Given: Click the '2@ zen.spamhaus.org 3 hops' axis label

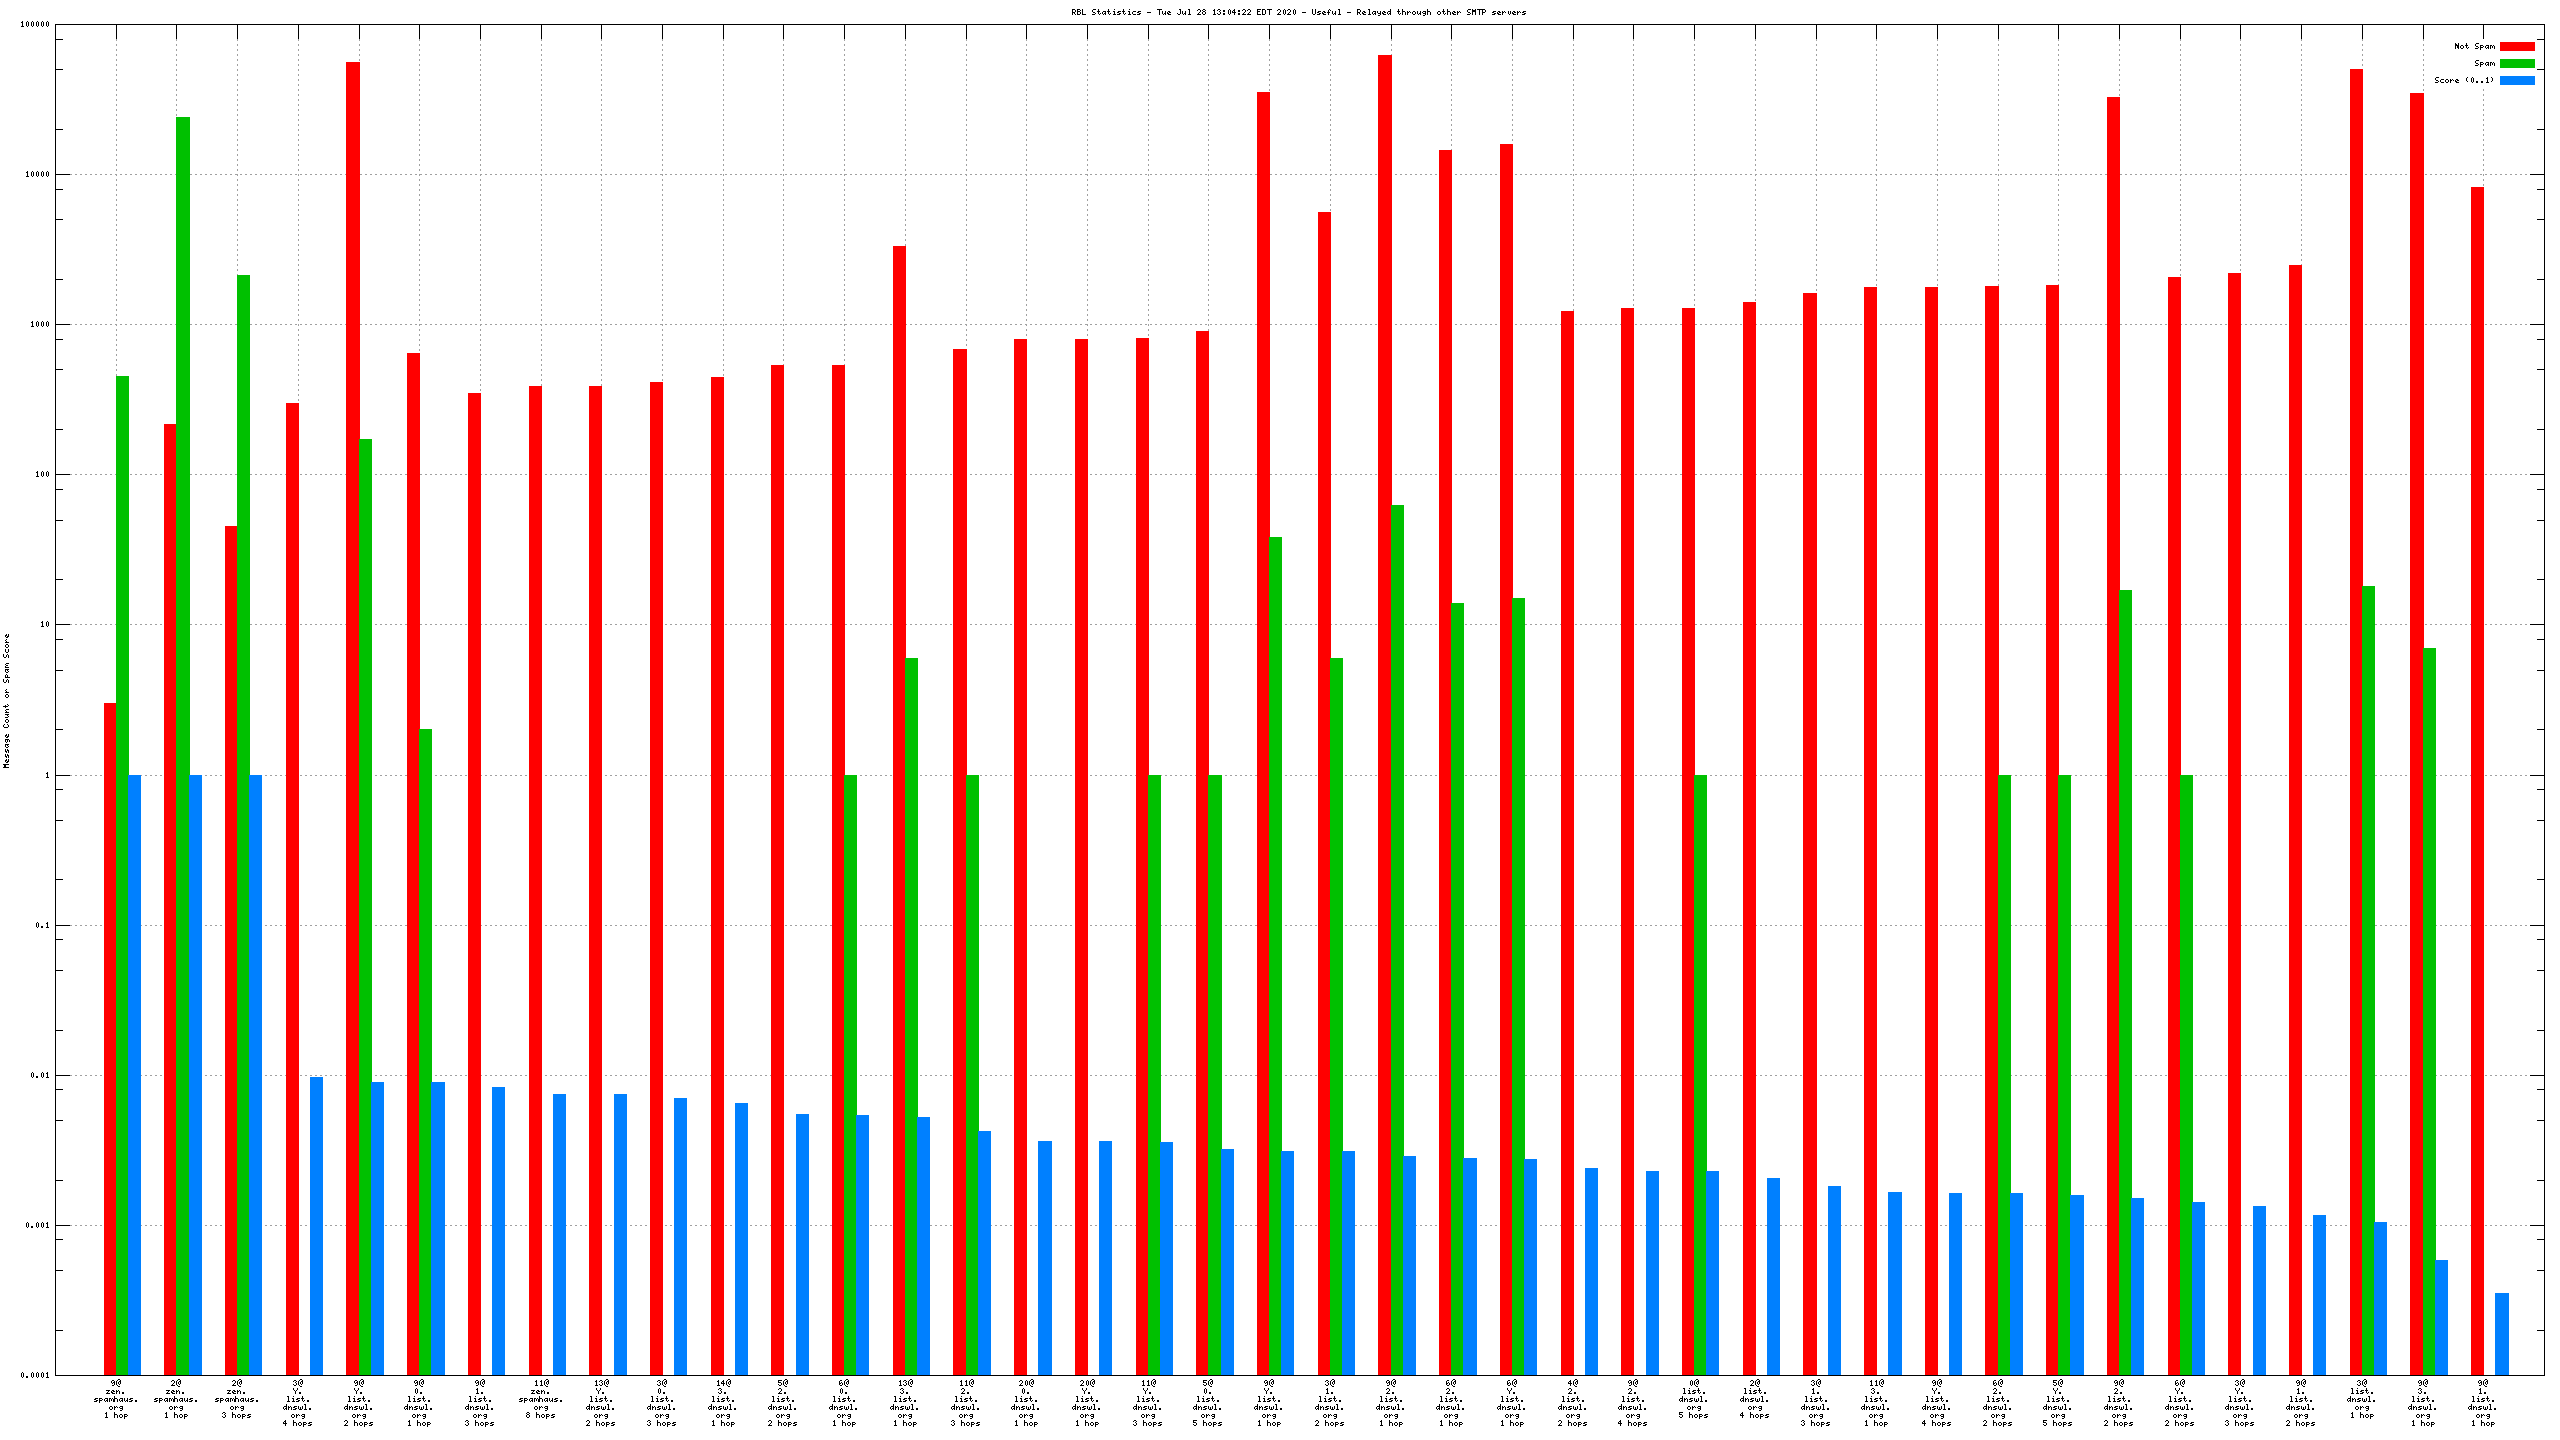Looking at the screenshot, I should (237, 1399).
